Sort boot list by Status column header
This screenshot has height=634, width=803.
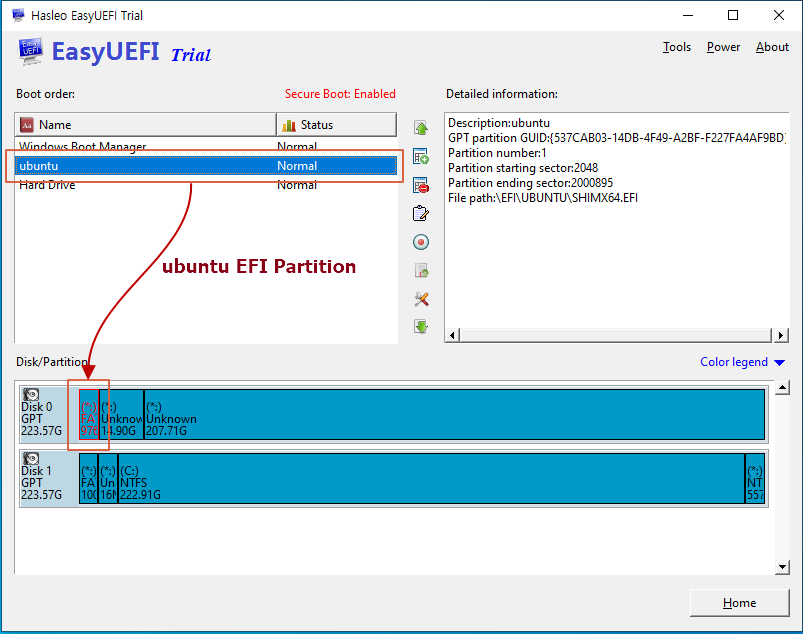click(x=336, y=124)
